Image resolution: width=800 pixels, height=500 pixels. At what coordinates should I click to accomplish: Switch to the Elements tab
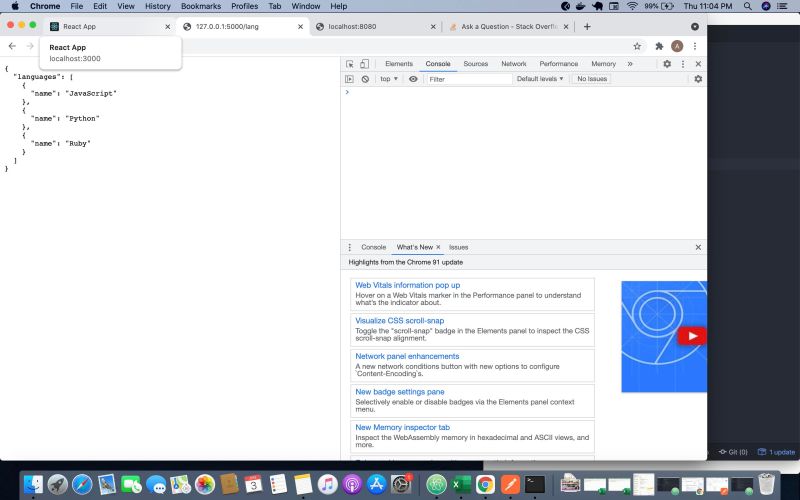pos(399,64)
